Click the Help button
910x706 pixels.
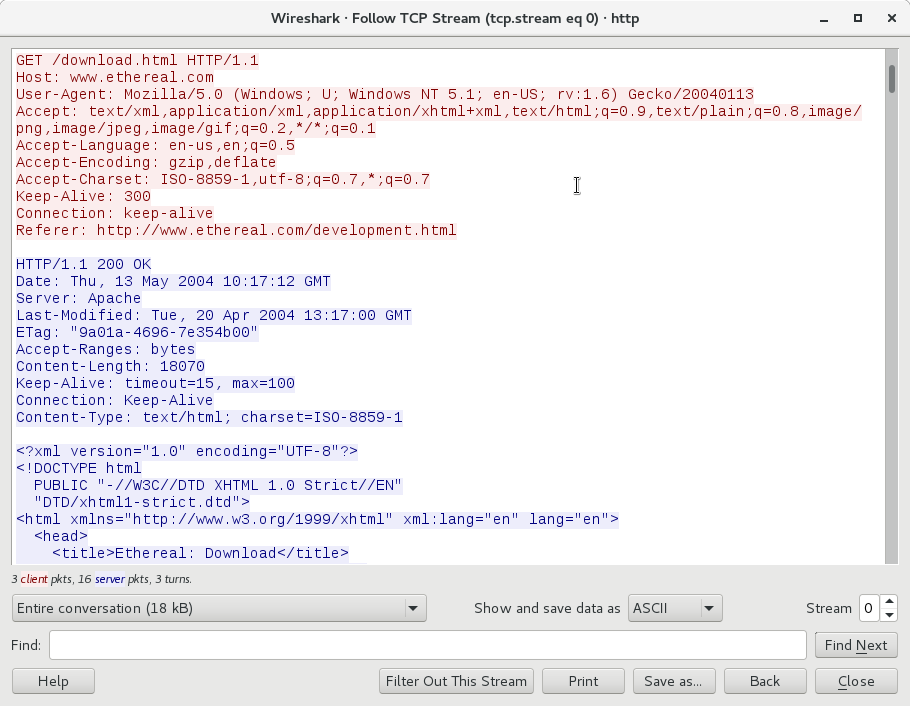[x=53, y=681]
